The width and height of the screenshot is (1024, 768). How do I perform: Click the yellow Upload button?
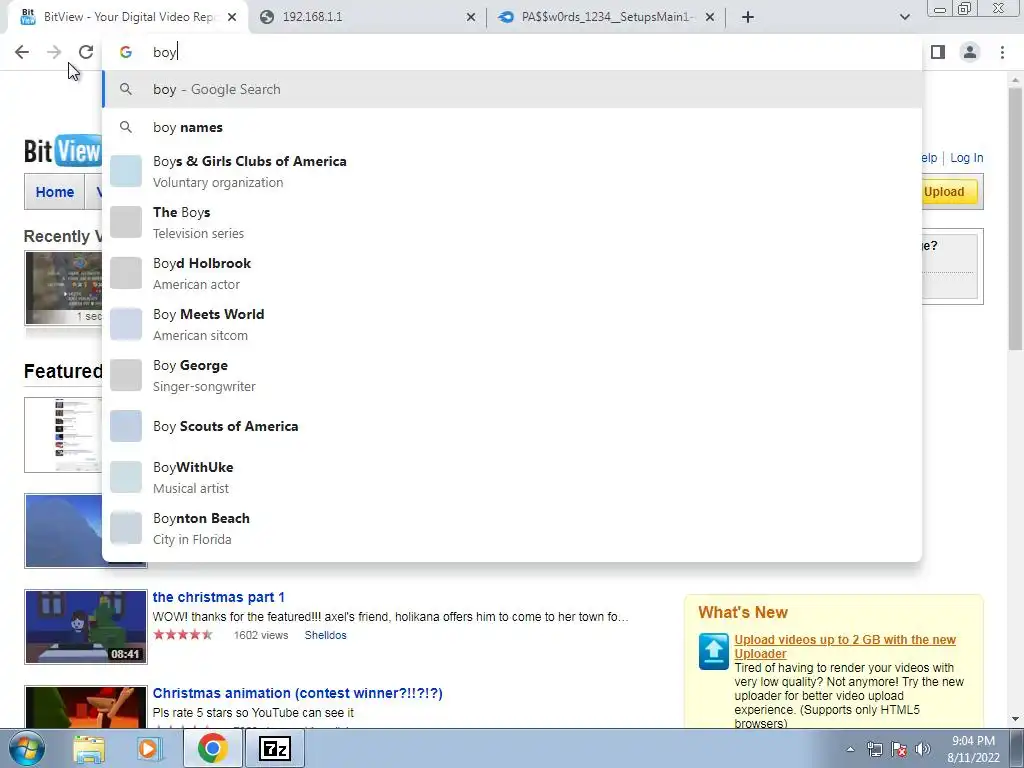950,192
